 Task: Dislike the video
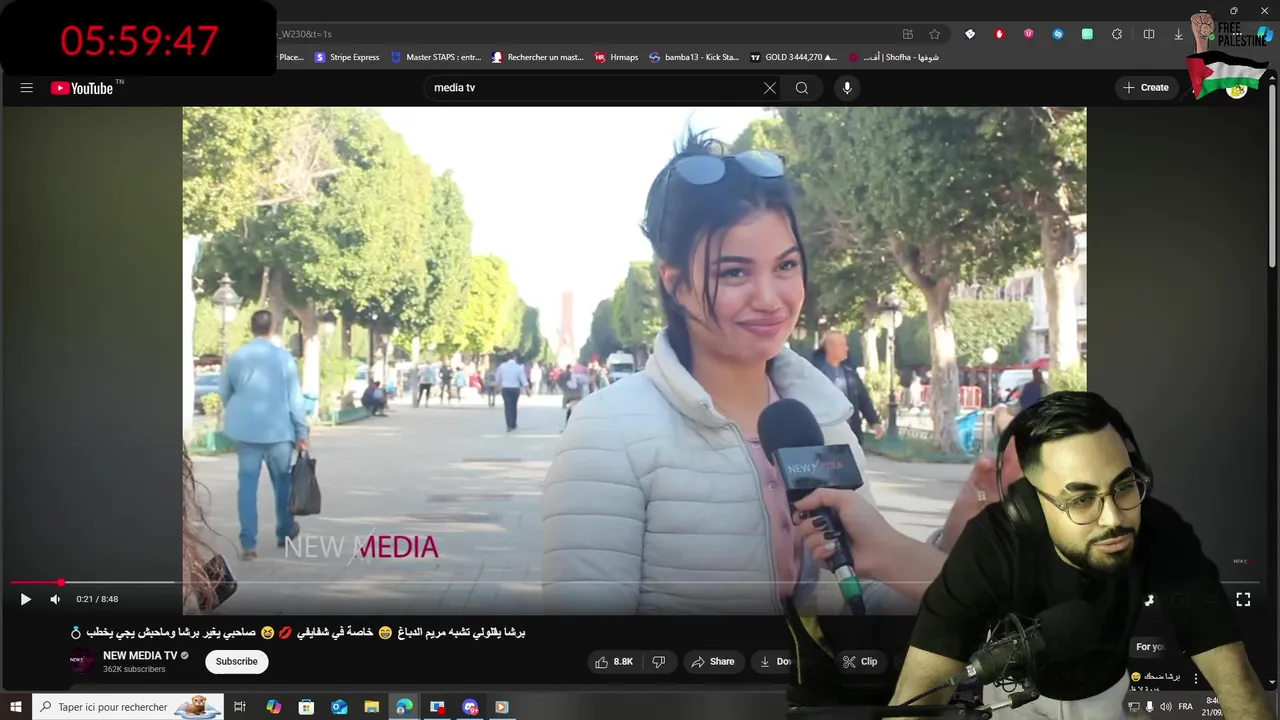click(x=658, y=661)
